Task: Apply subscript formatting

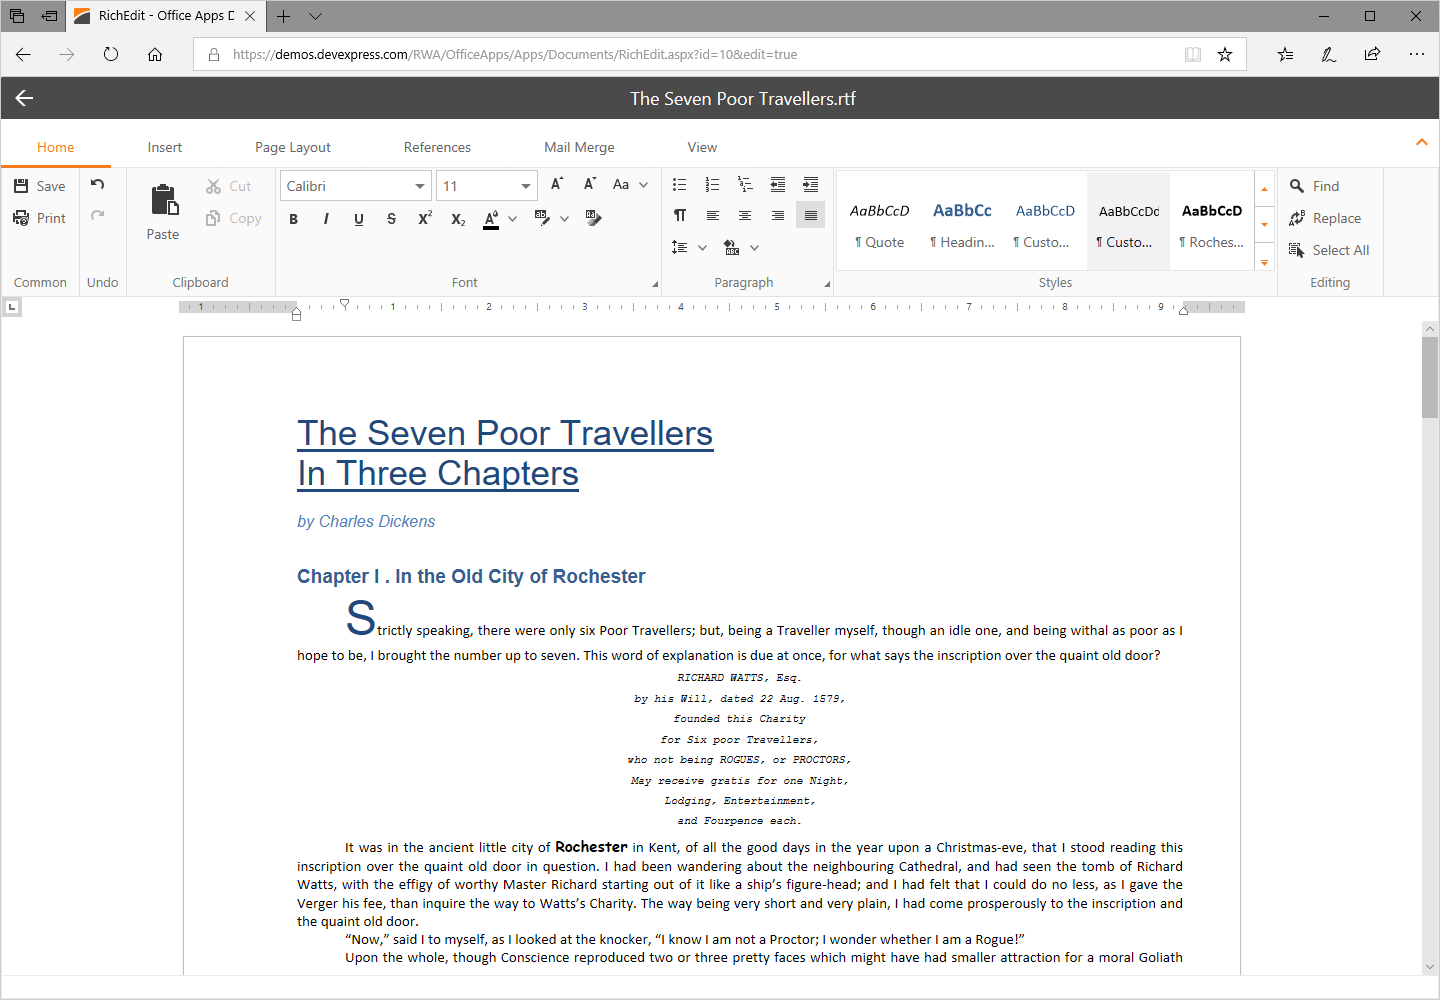Action: pyautogui.click(x=458, y=218)
